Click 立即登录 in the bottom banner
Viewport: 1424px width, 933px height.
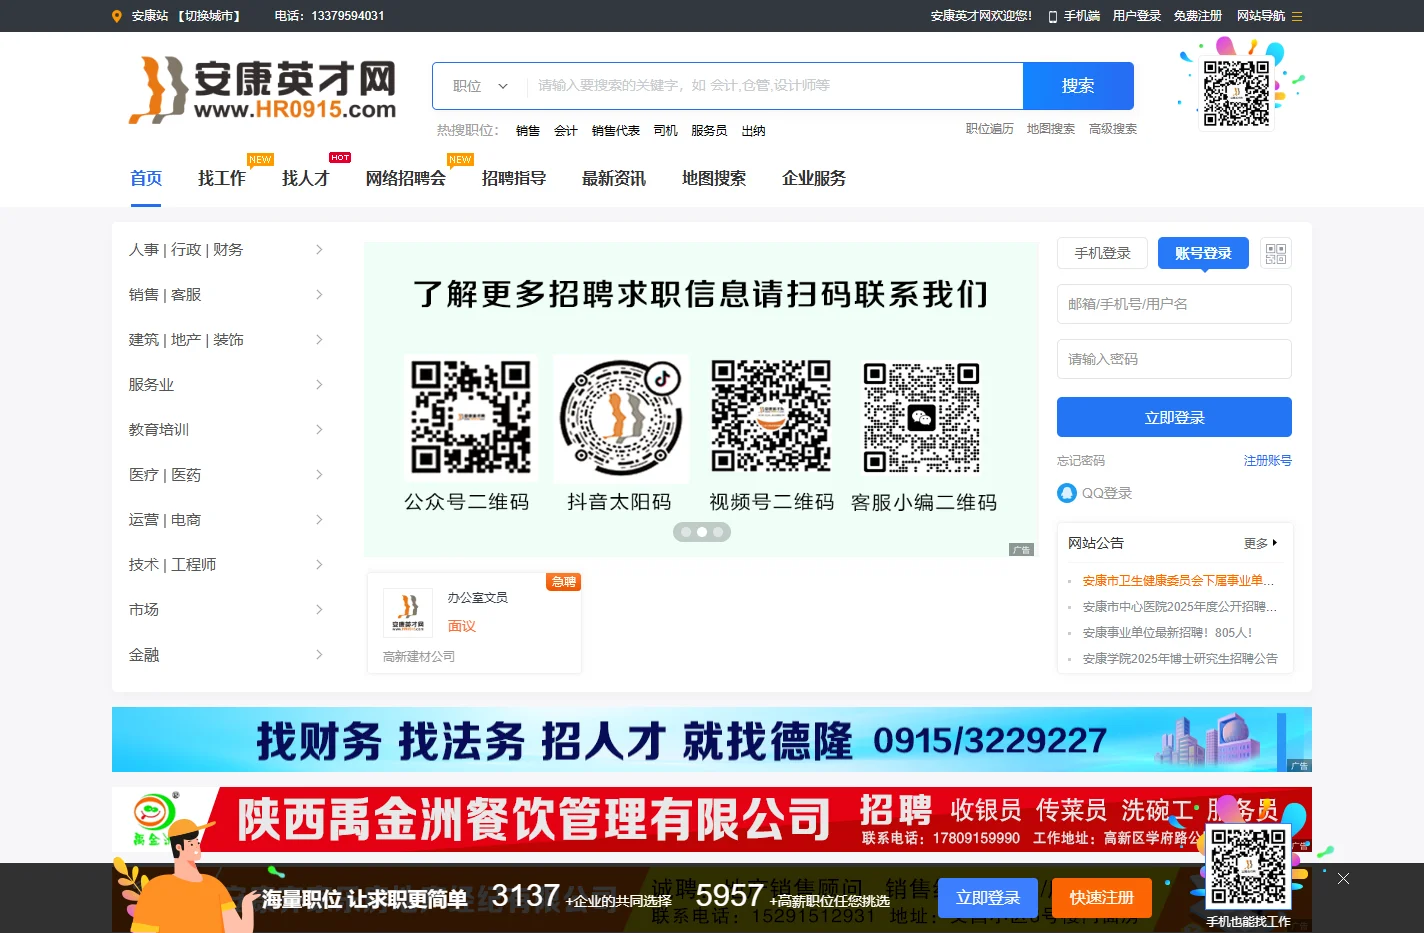988,898
